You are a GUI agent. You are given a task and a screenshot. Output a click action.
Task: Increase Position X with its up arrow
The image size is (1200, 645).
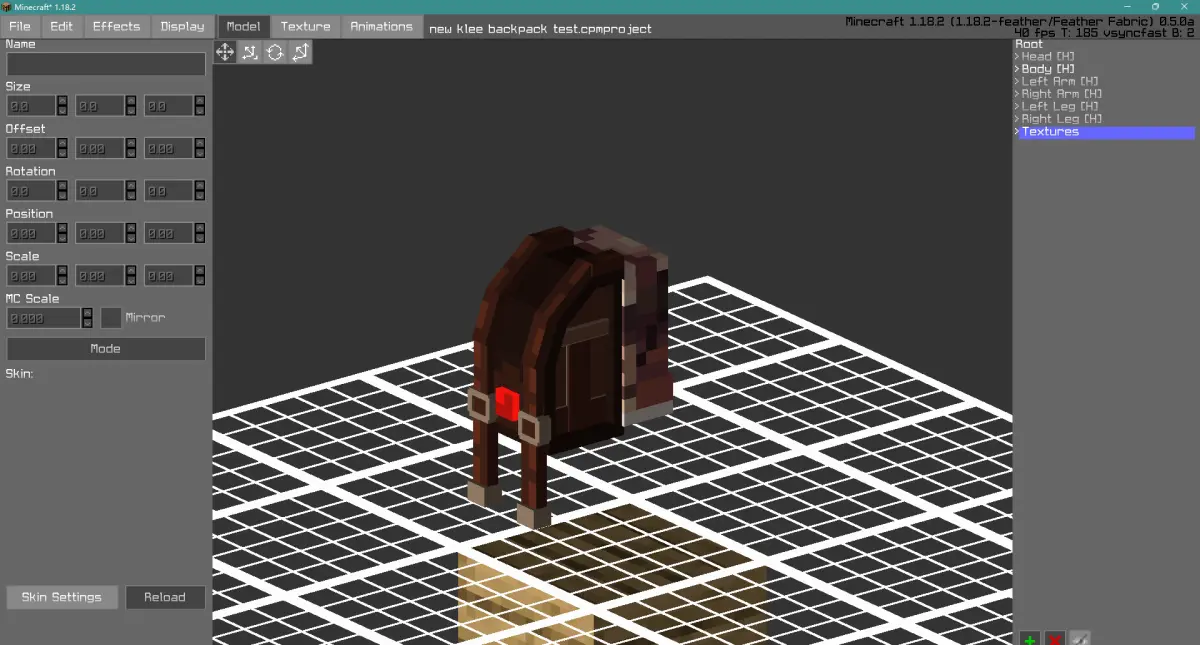62,228
